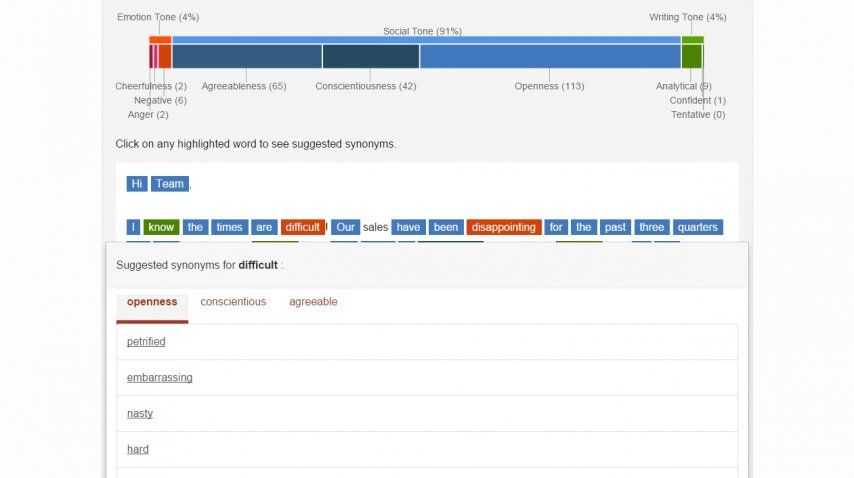This screenshot has width=854, height=478.
Task: Click the highlighted word 'quarters'
Action: point(697,227)
